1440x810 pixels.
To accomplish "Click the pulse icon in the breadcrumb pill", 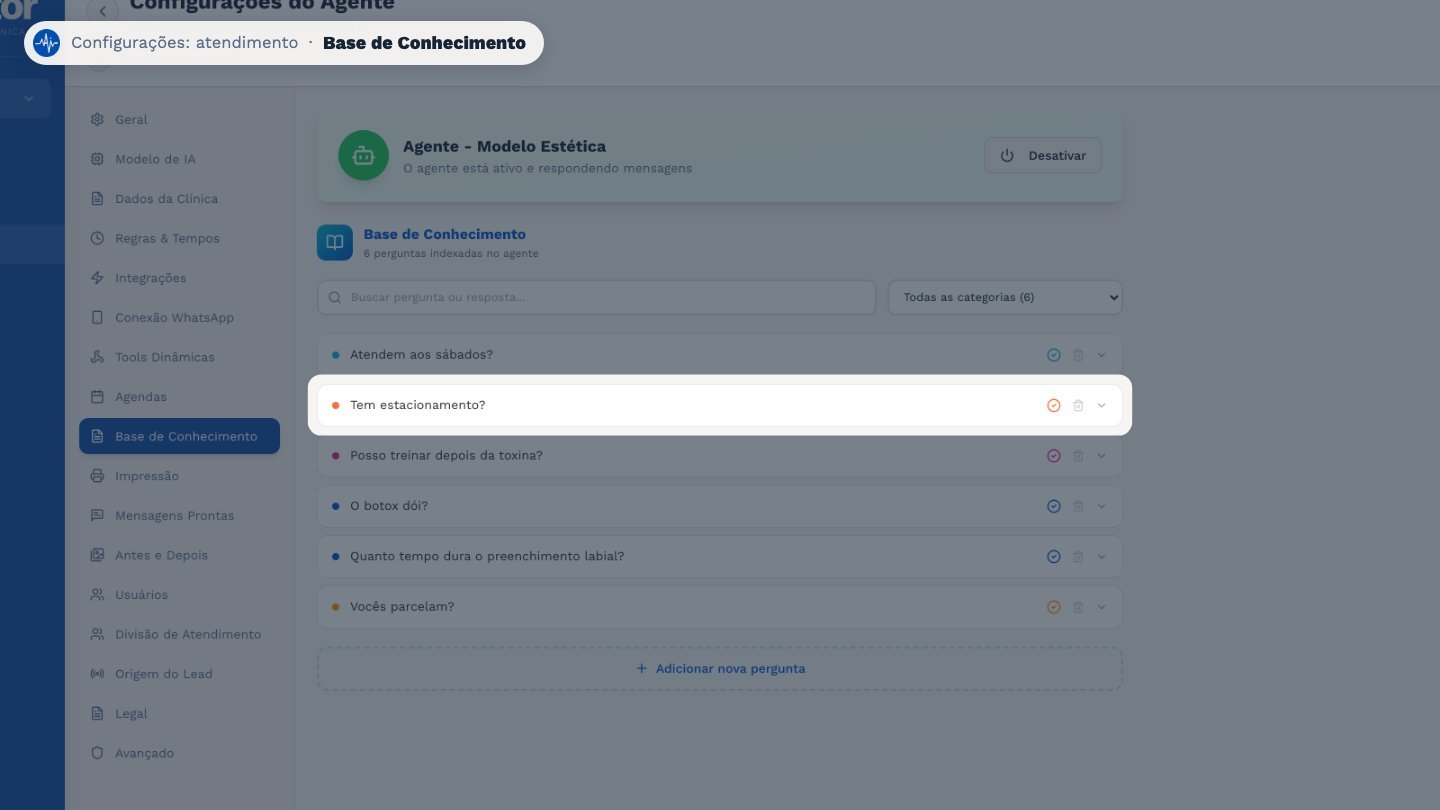I will pos(46,43).
